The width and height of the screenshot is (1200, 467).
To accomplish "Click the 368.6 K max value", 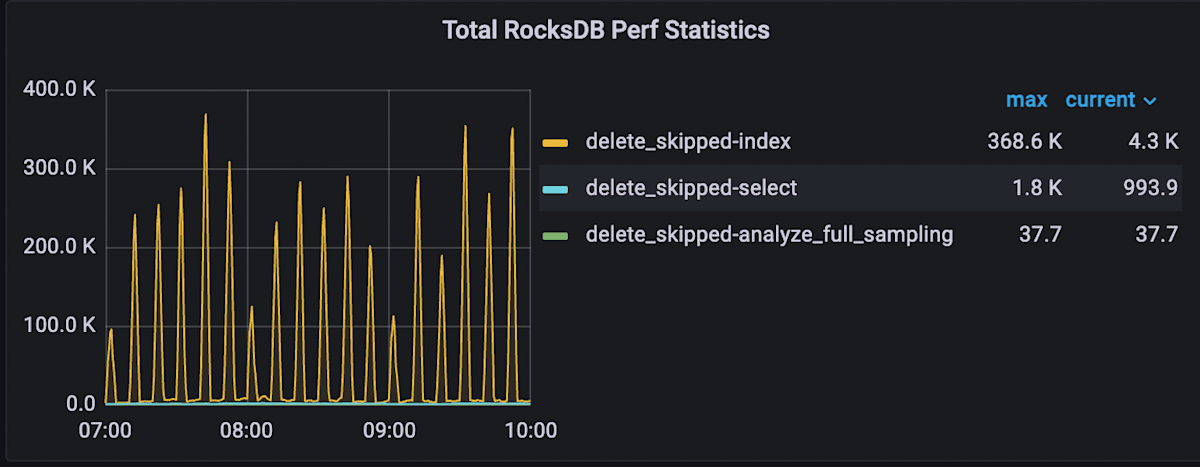I will click(x=1024, y=142).
